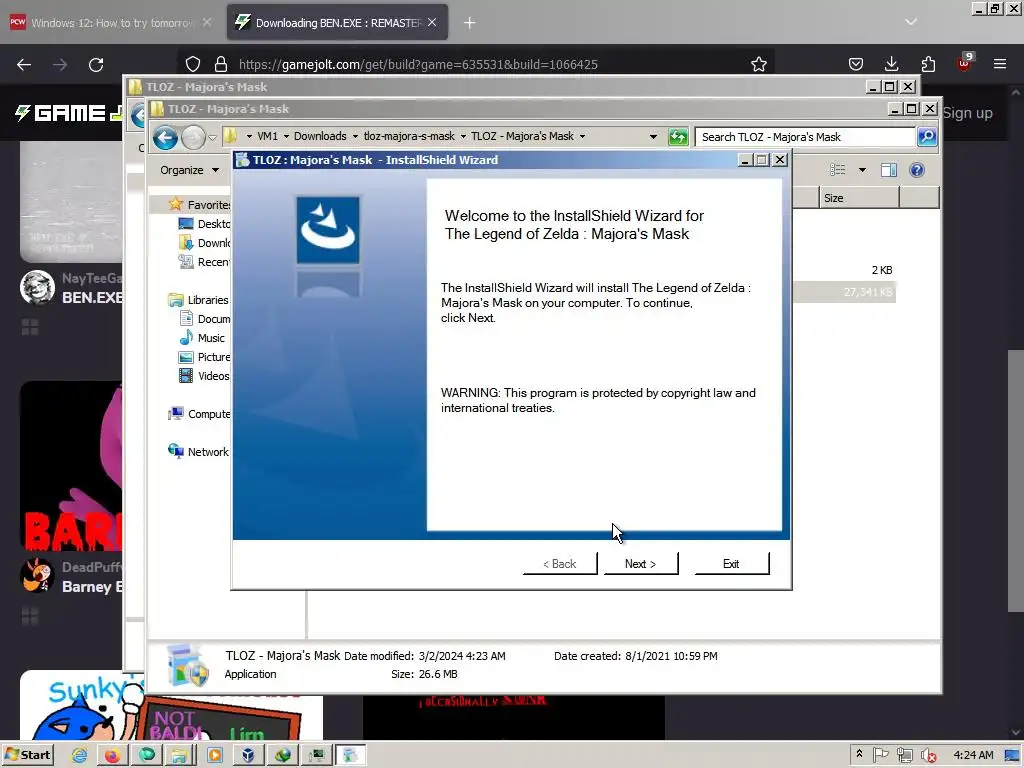Screen dimensions: 1024x768
Task: Select Downloads in the navigation pane
Action: (204, 243)
